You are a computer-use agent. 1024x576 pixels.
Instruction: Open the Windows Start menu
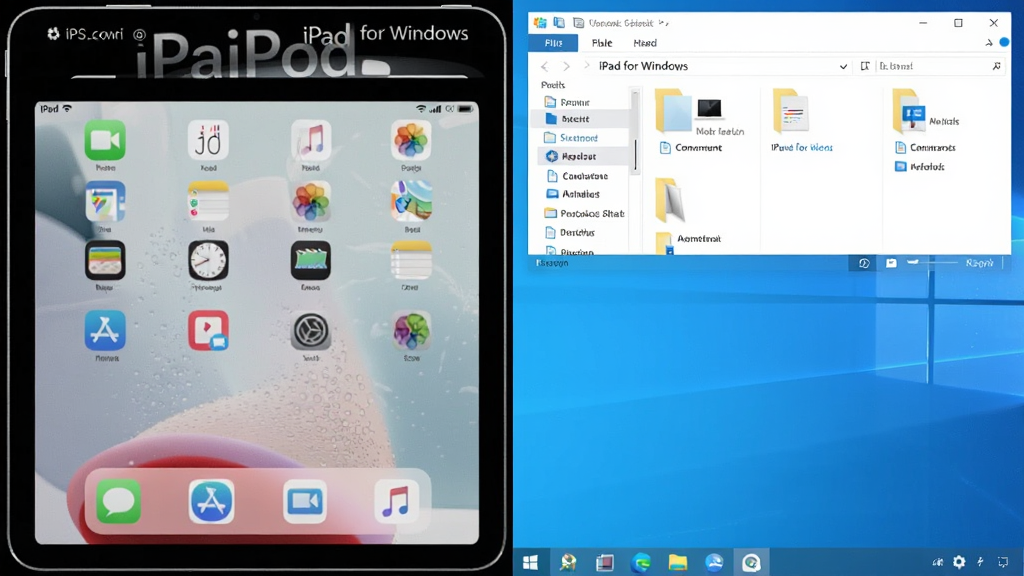(530, 562)
